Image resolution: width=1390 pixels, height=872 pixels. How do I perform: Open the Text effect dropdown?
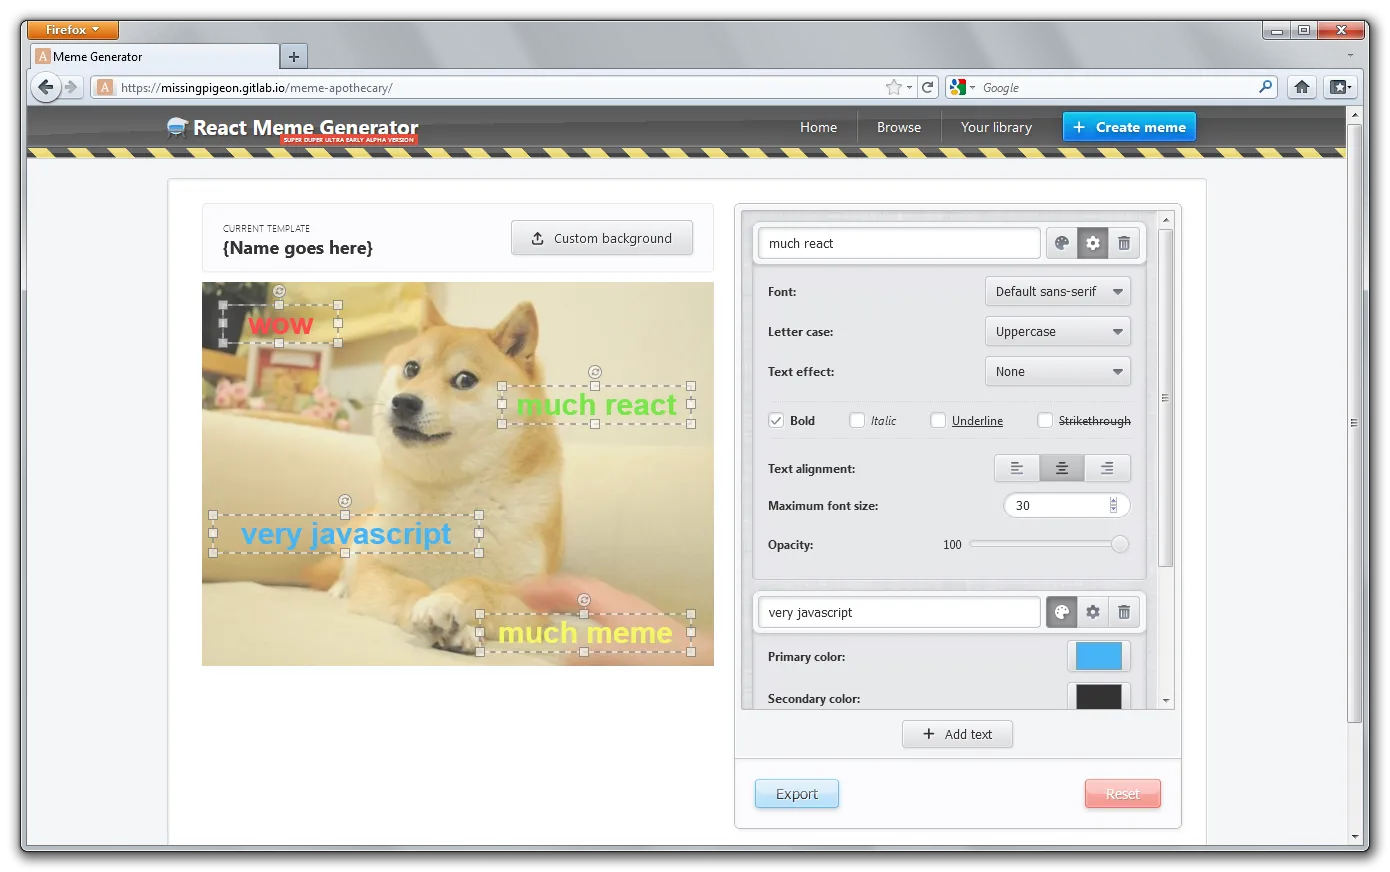pyautogui.click(x=1057, y=372)
